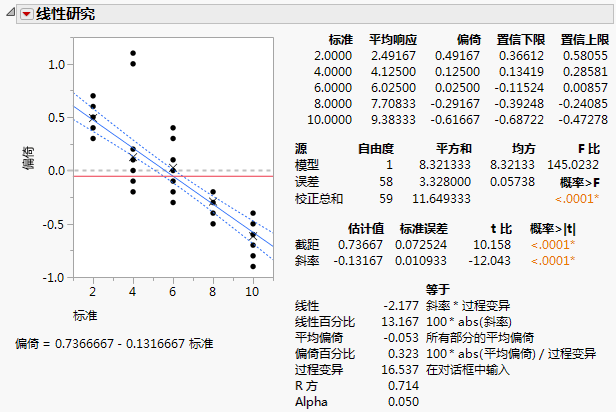The image size is (616, 412).
Task: Select the 源 column header in ANOVA table
Action: pyautogui.click(x=301, y=149)
